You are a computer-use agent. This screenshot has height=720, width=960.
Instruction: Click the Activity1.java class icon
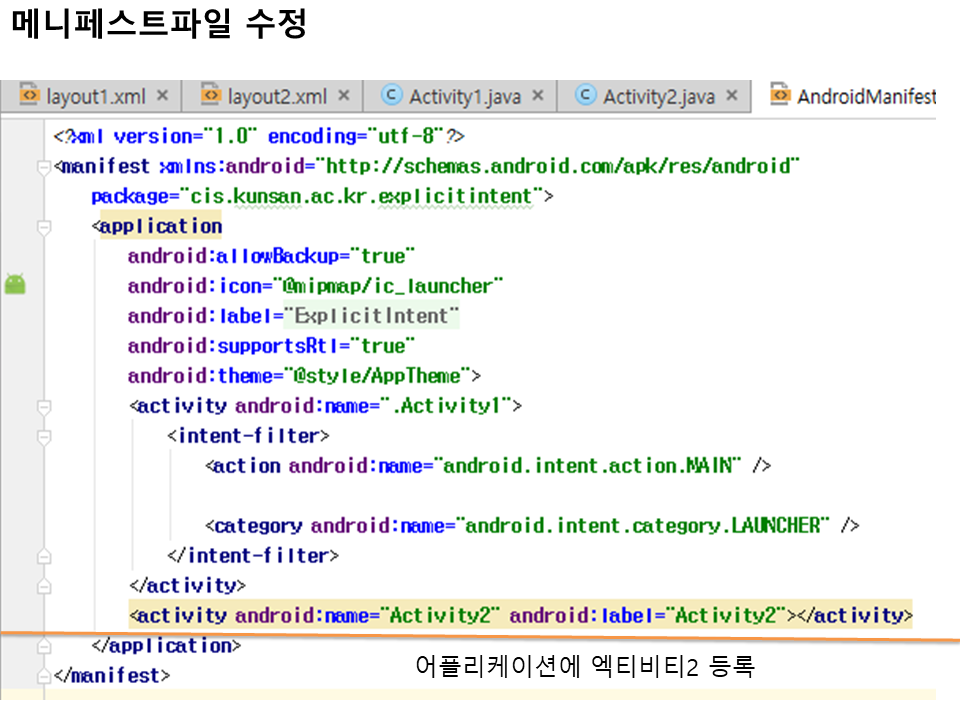point(393,96)
